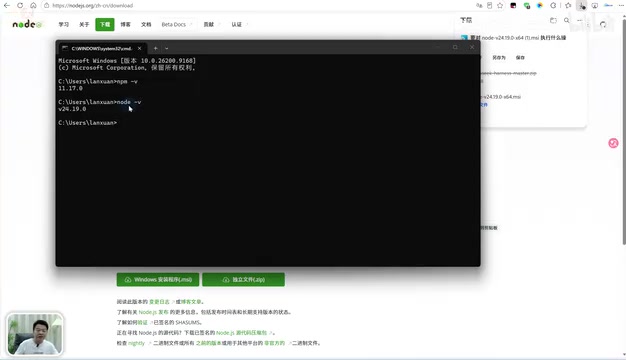Open the reading view icon in address bar

pyautogui.click(x=489, y=6)
